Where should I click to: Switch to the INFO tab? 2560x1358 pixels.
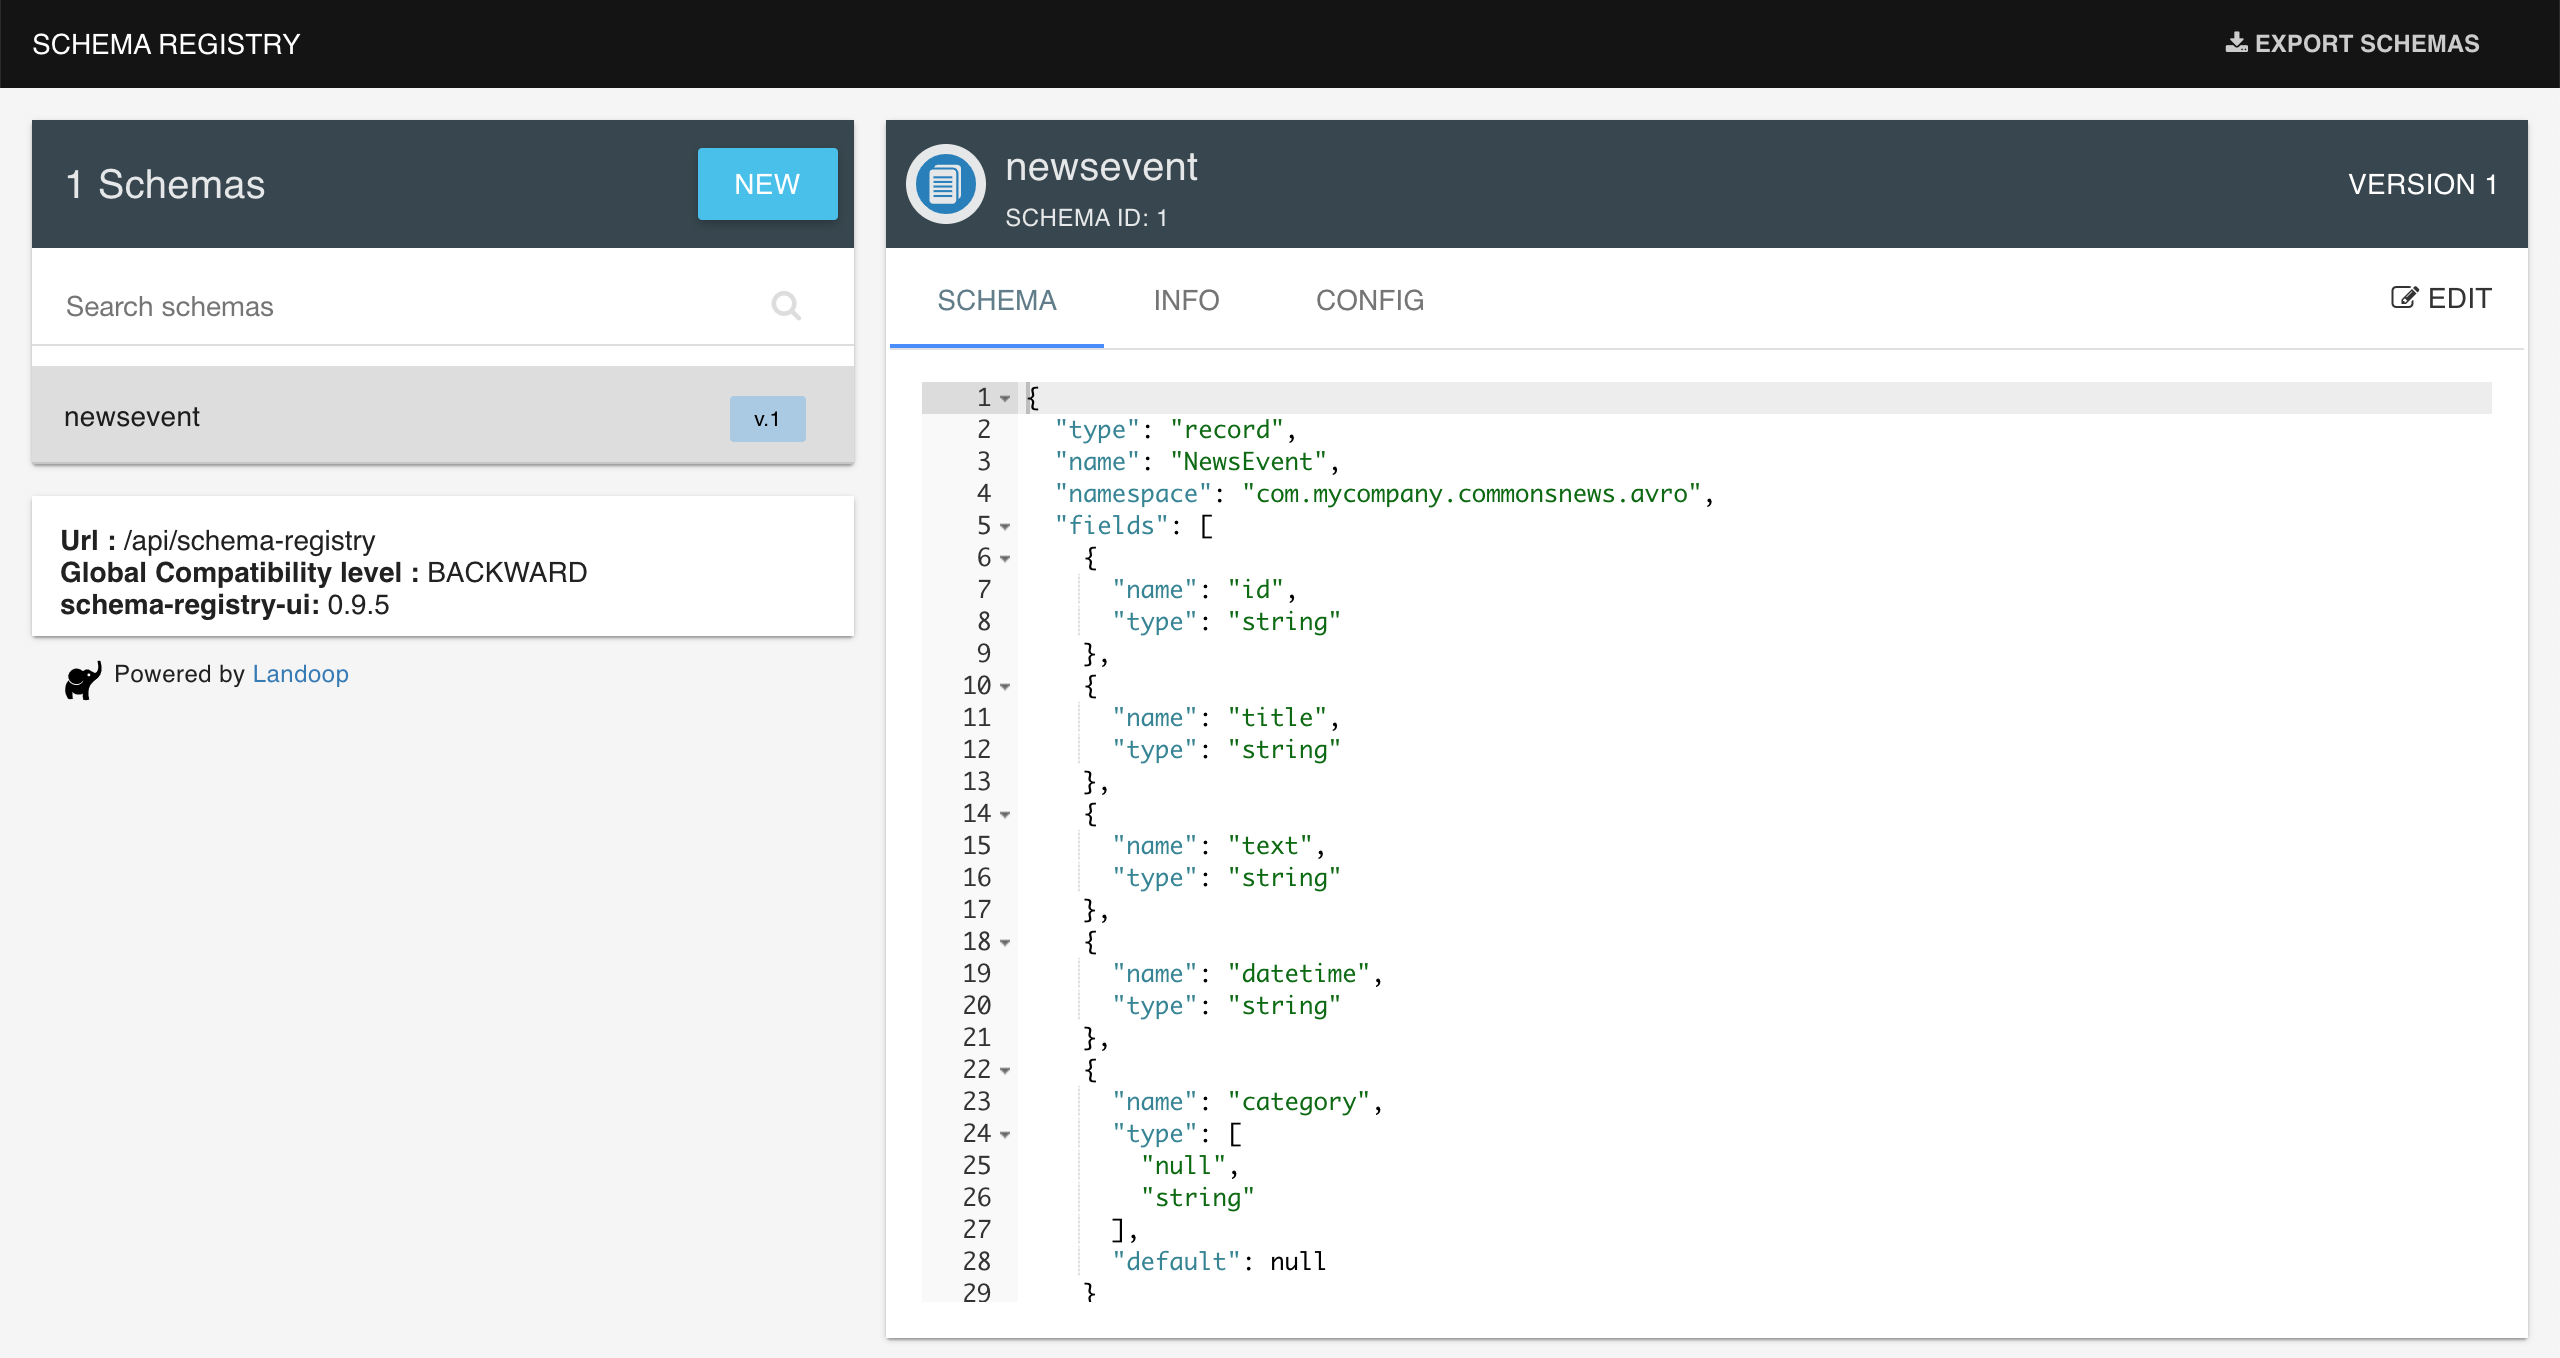(1186, 300)
